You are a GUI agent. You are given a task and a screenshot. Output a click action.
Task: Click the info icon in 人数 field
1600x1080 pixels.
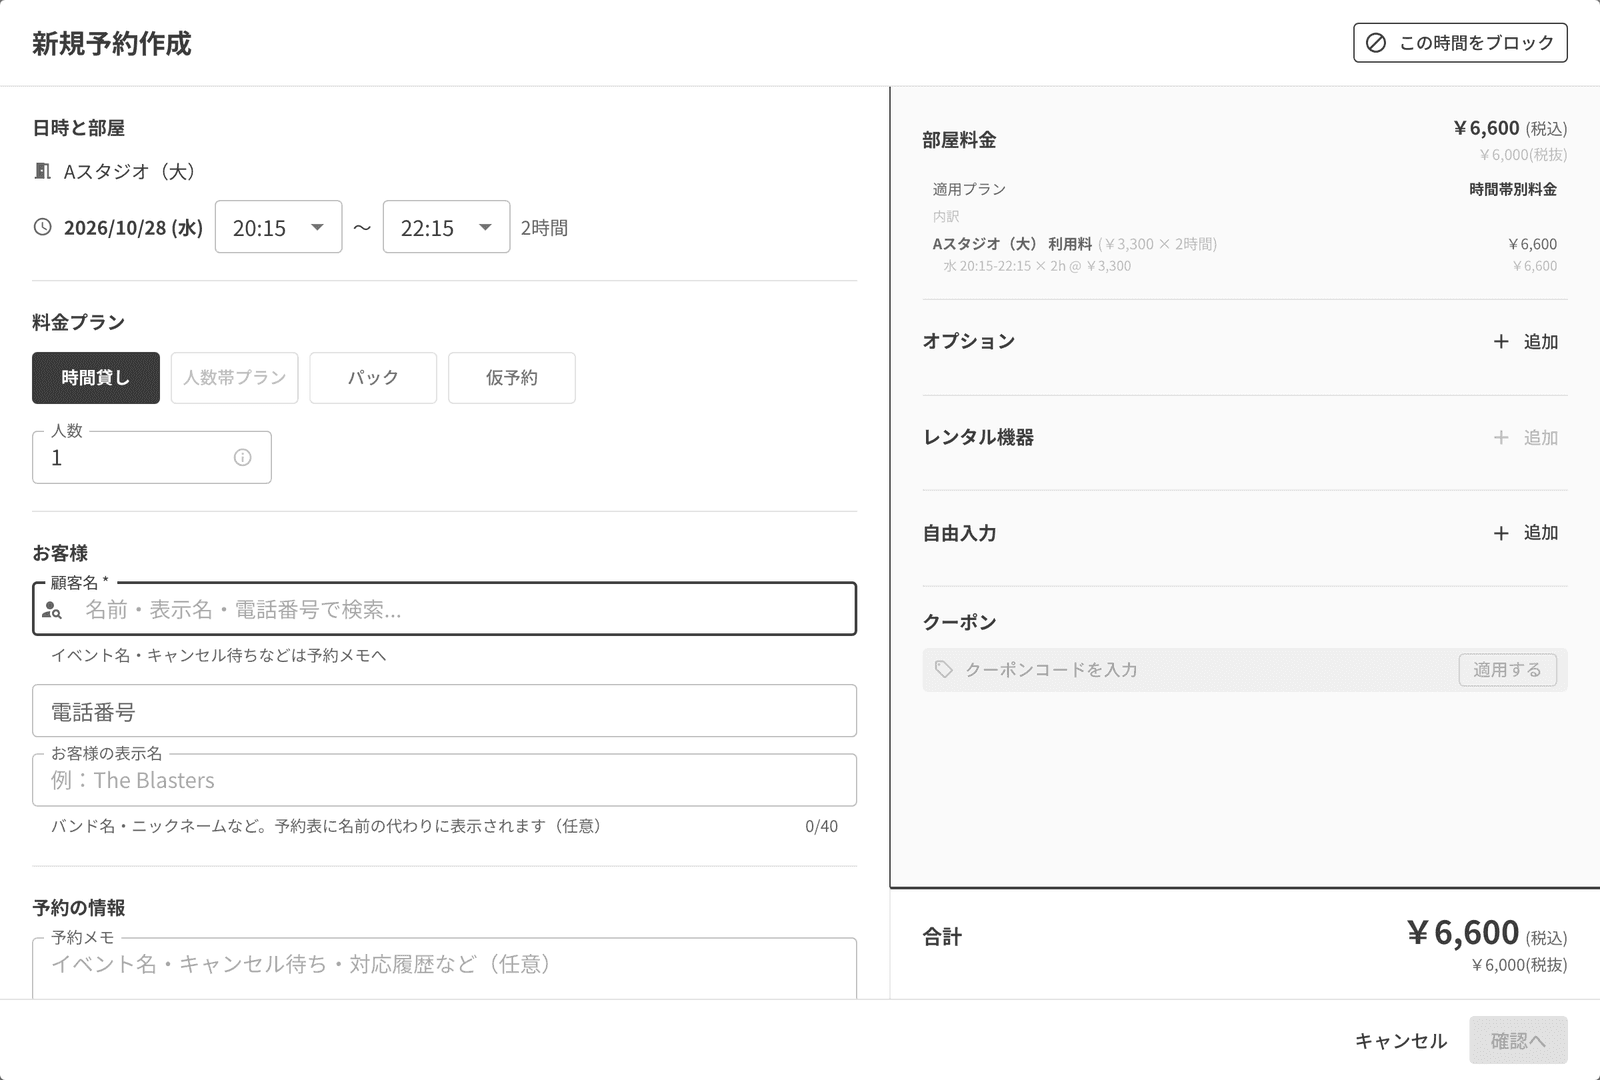242,457
